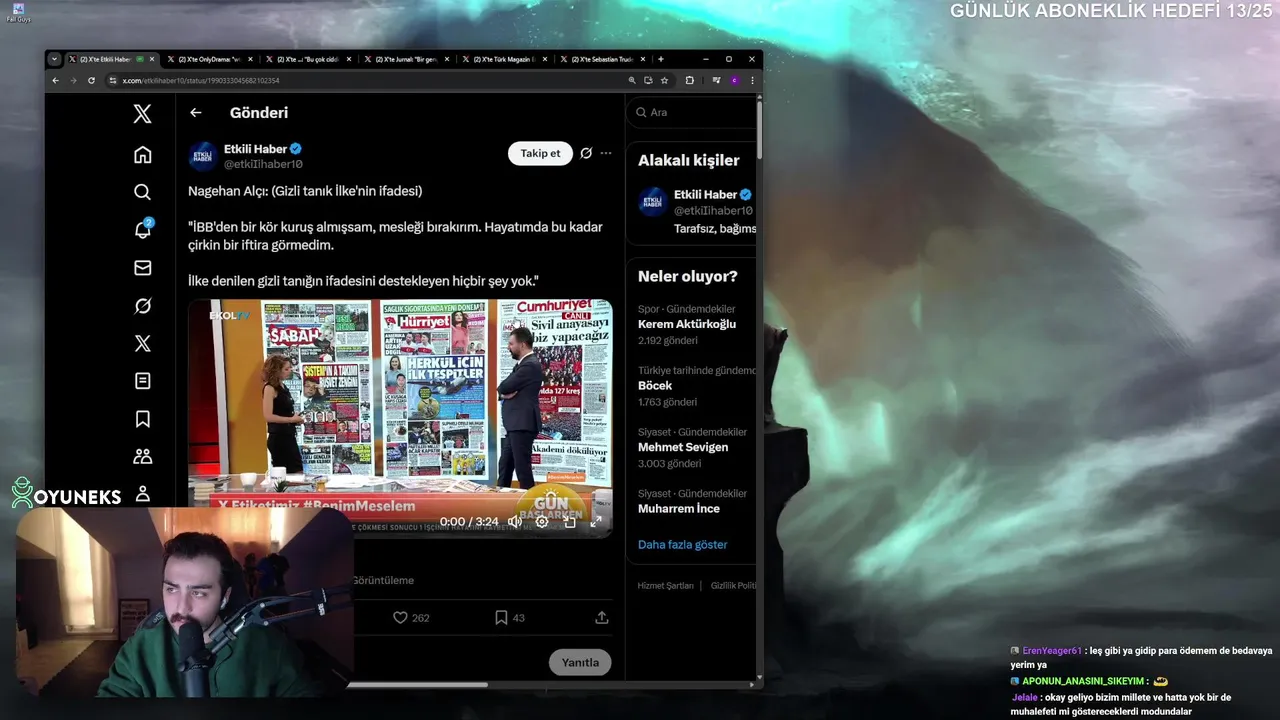
Task: Go to Home via house icon
Action: click(142, 154)
